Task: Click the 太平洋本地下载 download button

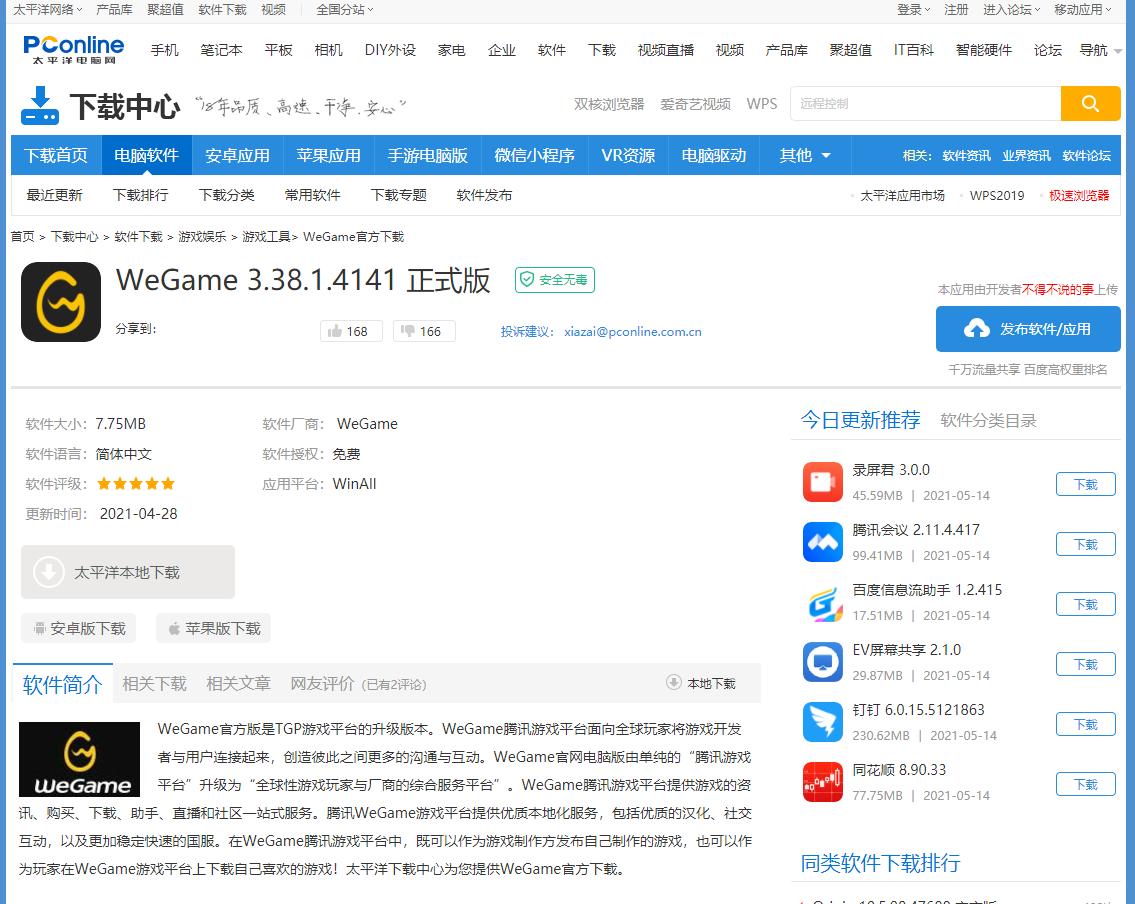Action: click(127, 571)
